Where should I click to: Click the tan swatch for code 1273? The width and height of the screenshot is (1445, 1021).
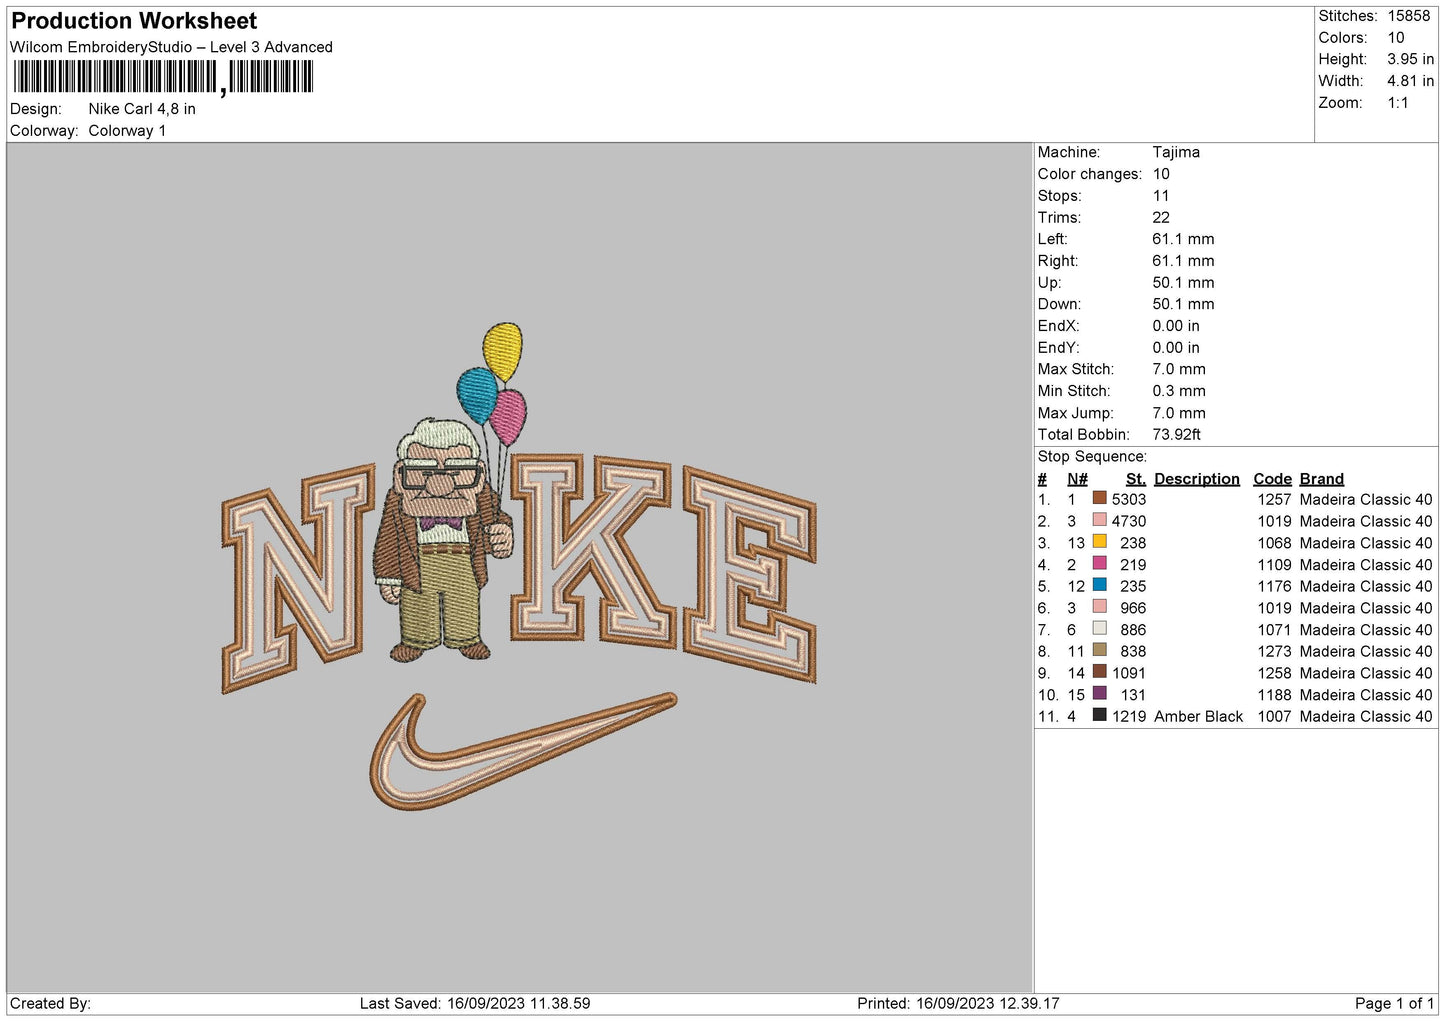click(x=1099, y=650)
